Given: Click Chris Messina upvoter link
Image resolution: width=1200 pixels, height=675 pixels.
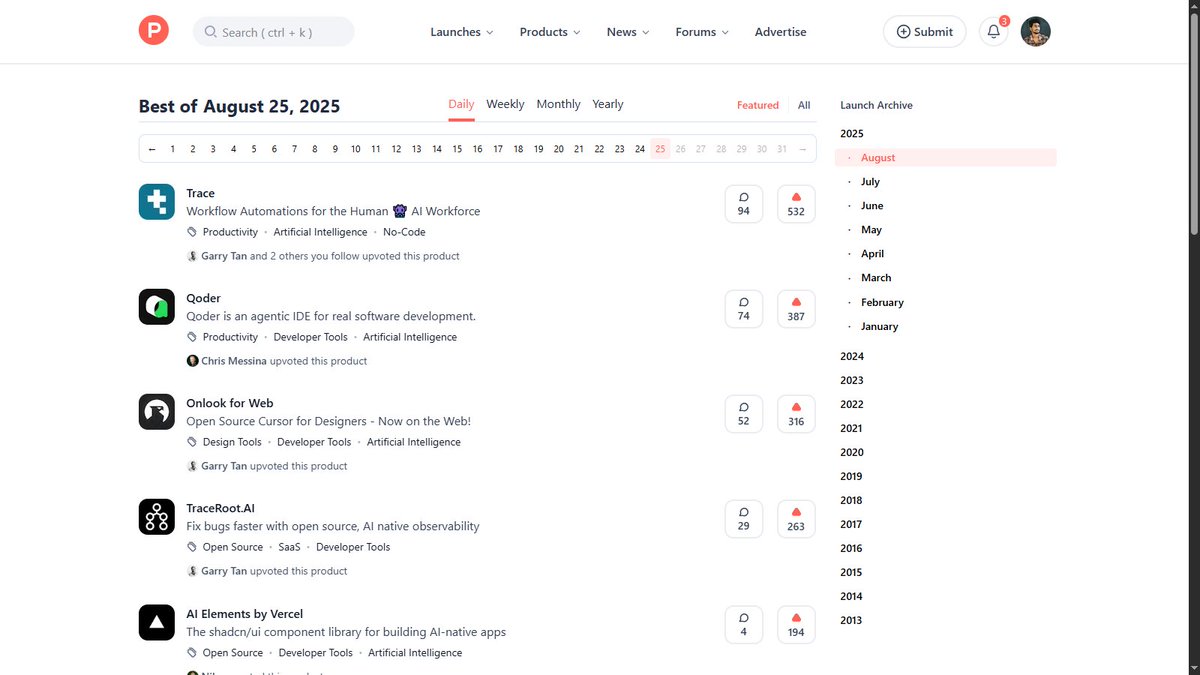Looking at the screenshot, I should (x=234, y=361).
